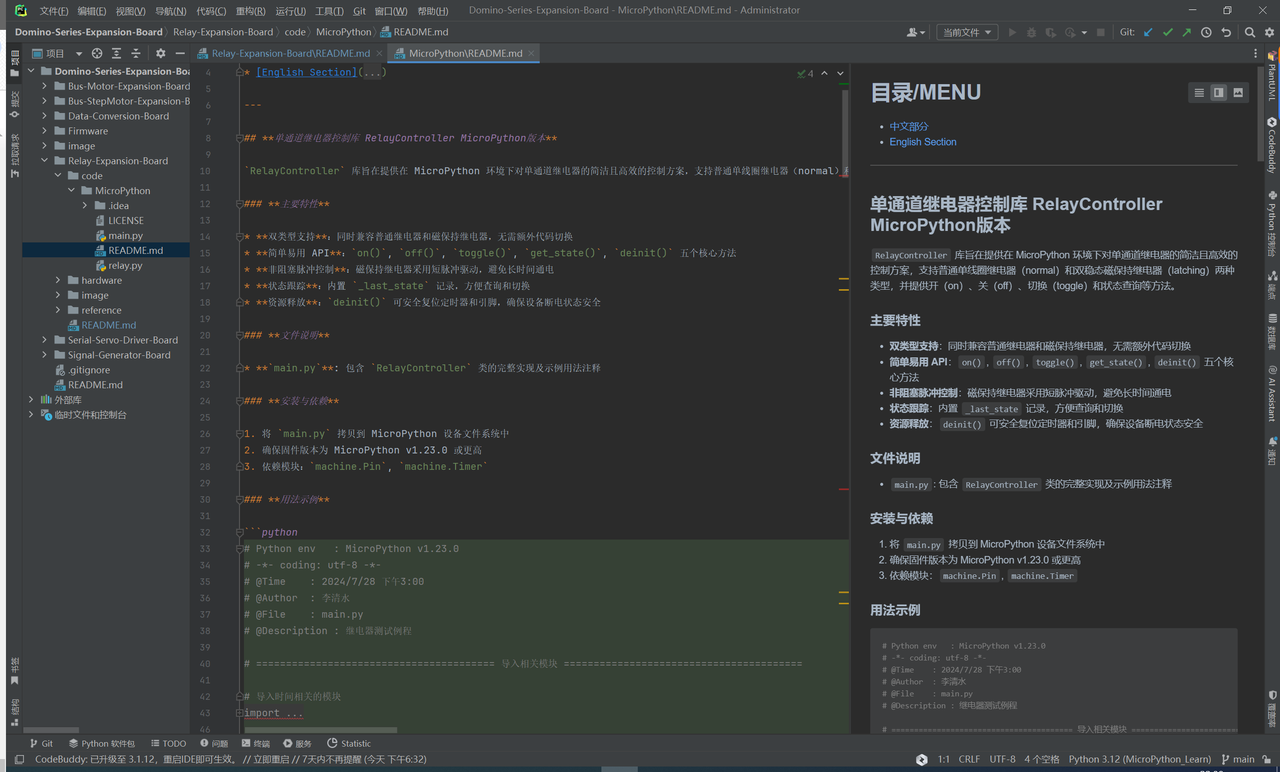The width and height of the screenshot is (1280, 772).
Task: Click the Python 3.12 interpreter status entry
Action: [x=1139, y=759]
